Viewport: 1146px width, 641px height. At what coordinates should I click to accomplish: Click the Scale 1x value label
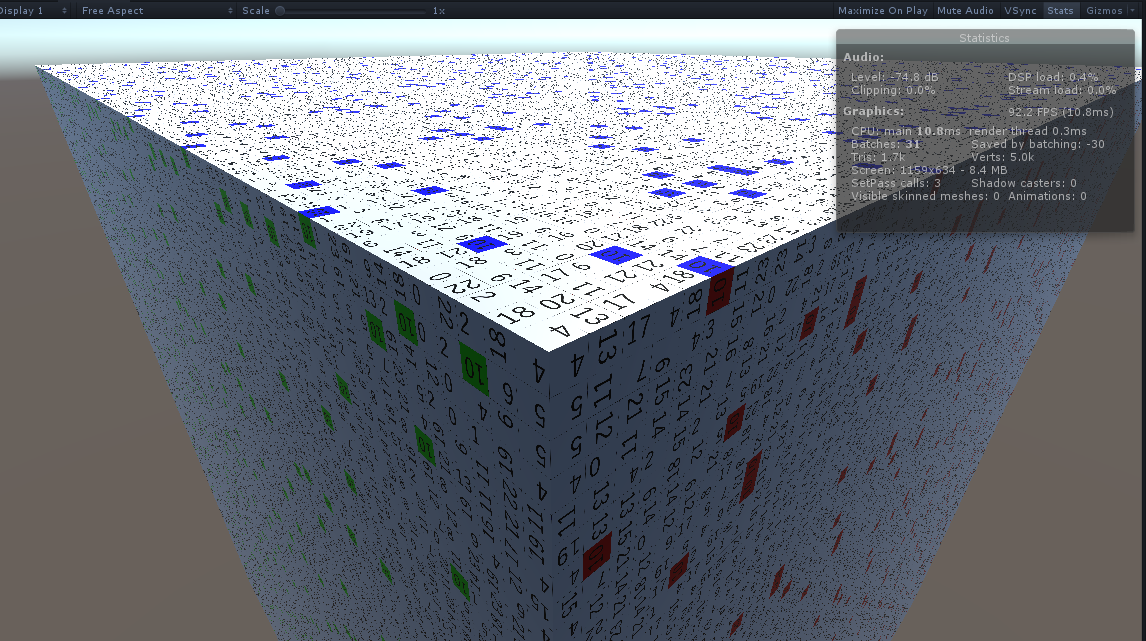tap(439, 11)
